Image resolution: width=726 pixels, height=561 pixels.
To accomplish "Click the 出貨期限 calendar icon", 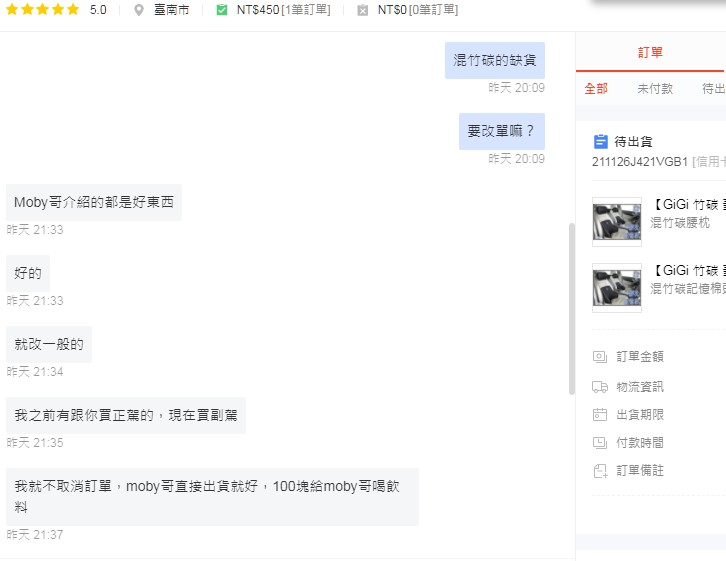I will point(600,414).
